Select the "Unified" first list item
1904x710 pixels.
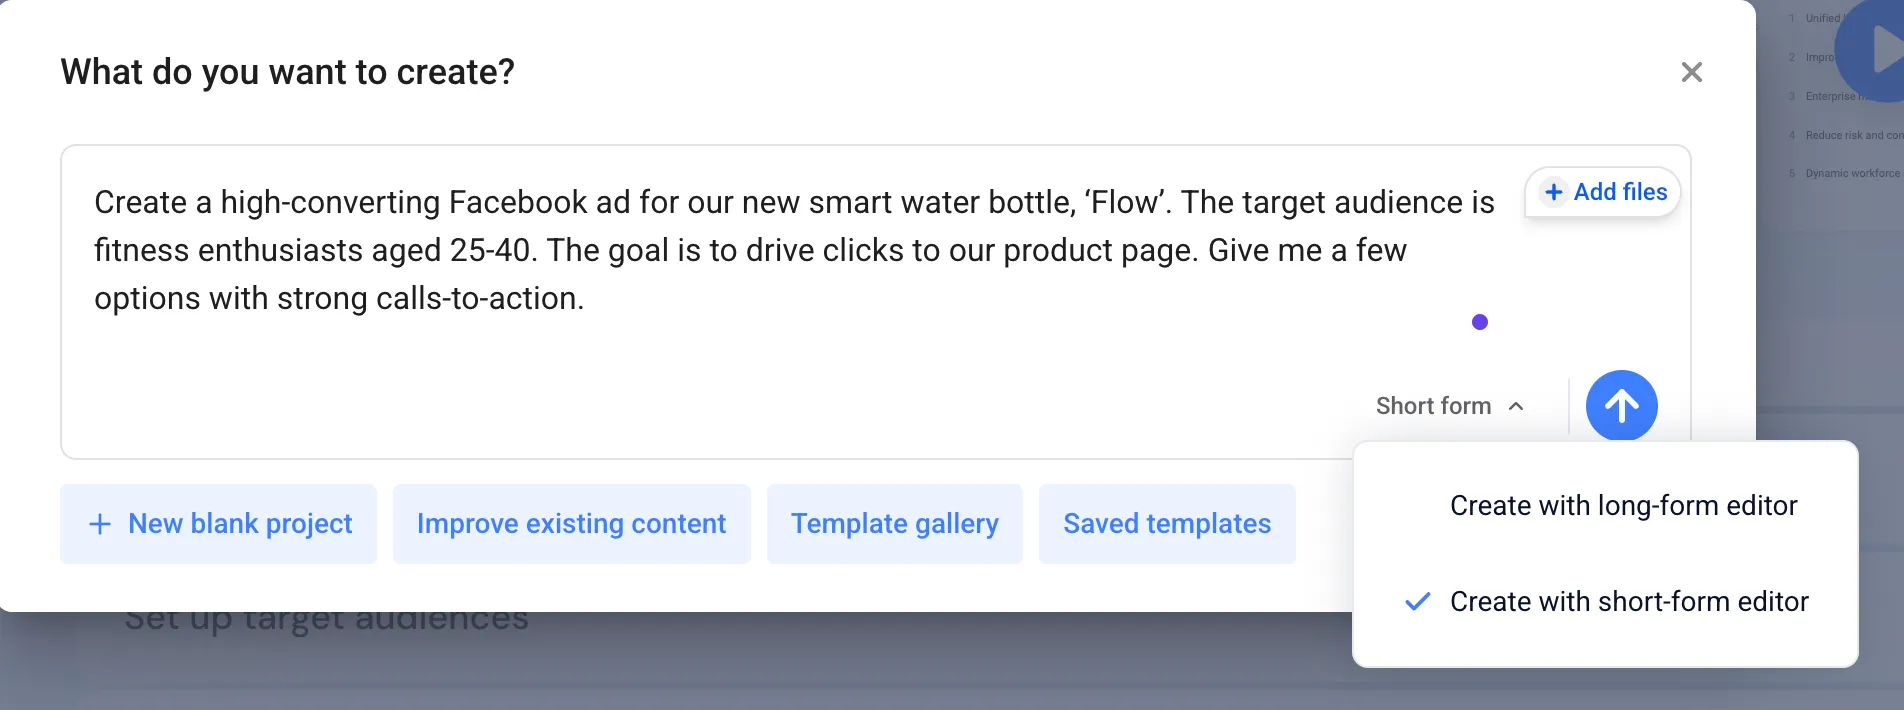(1821, 18)
